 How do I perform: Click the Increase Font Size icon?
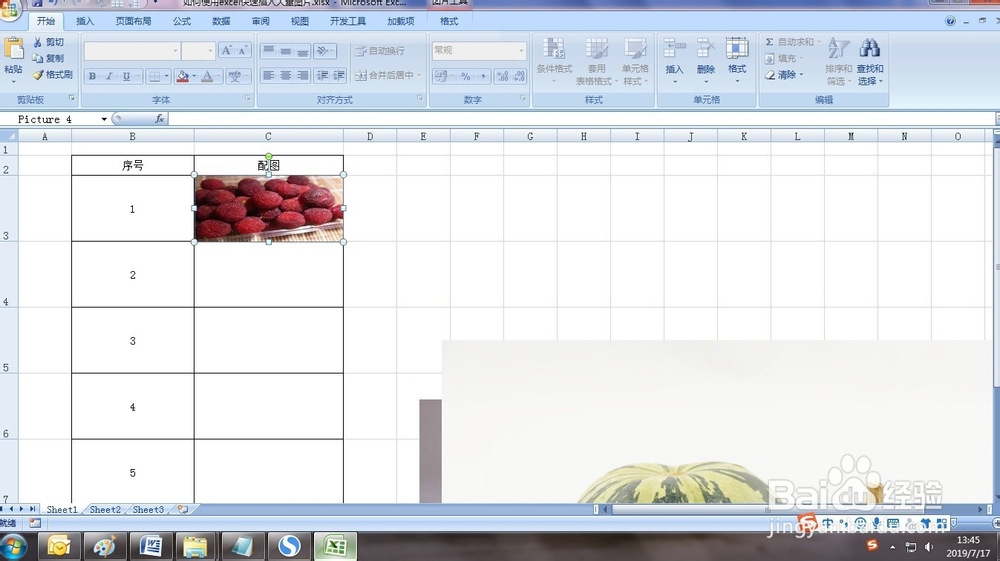(226, 50)
